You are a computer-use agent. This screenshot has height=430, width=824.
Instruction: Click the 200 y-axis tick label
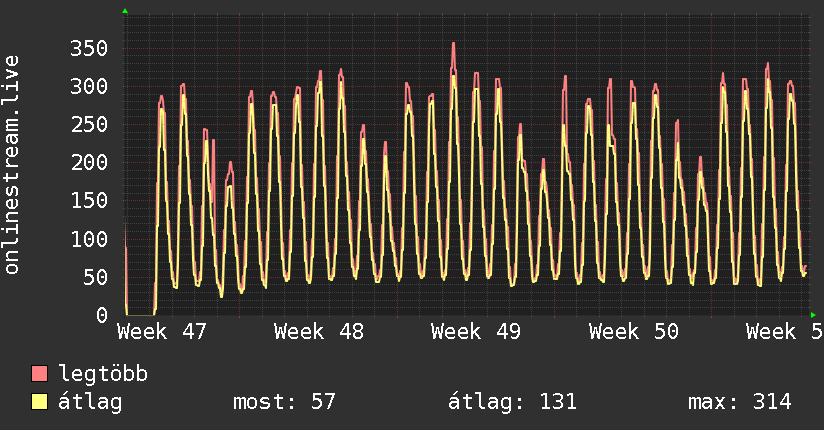[89, 162]
